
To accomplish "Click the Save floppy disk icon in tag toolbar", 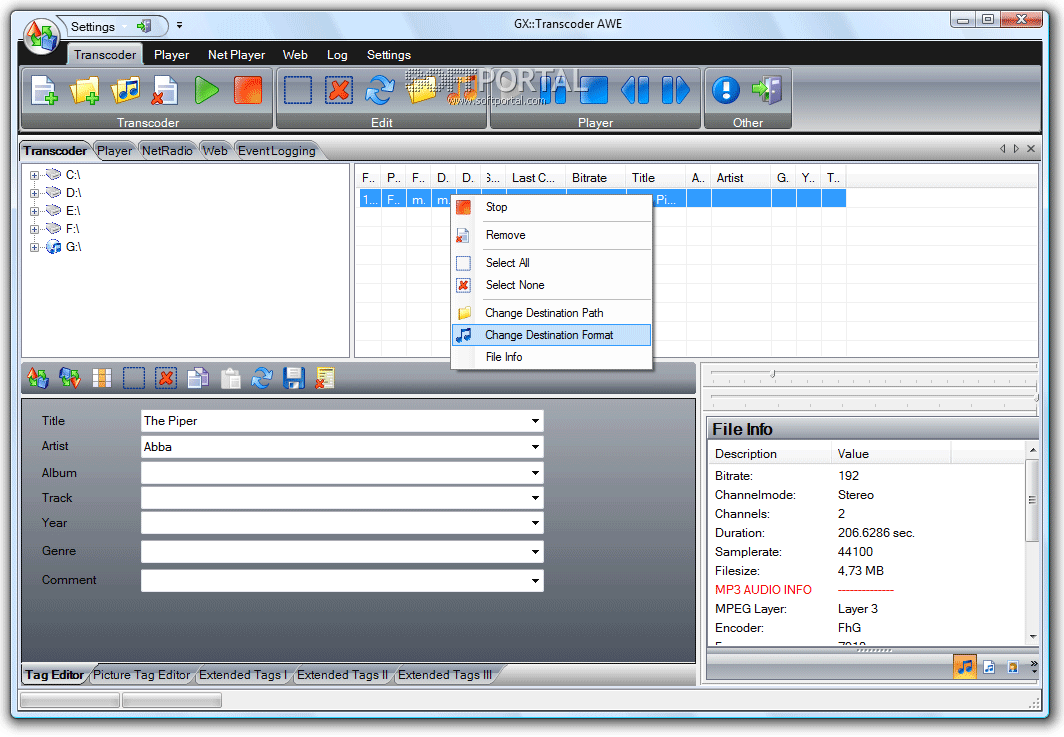I will pyautogui.click(x=293, y=378).
